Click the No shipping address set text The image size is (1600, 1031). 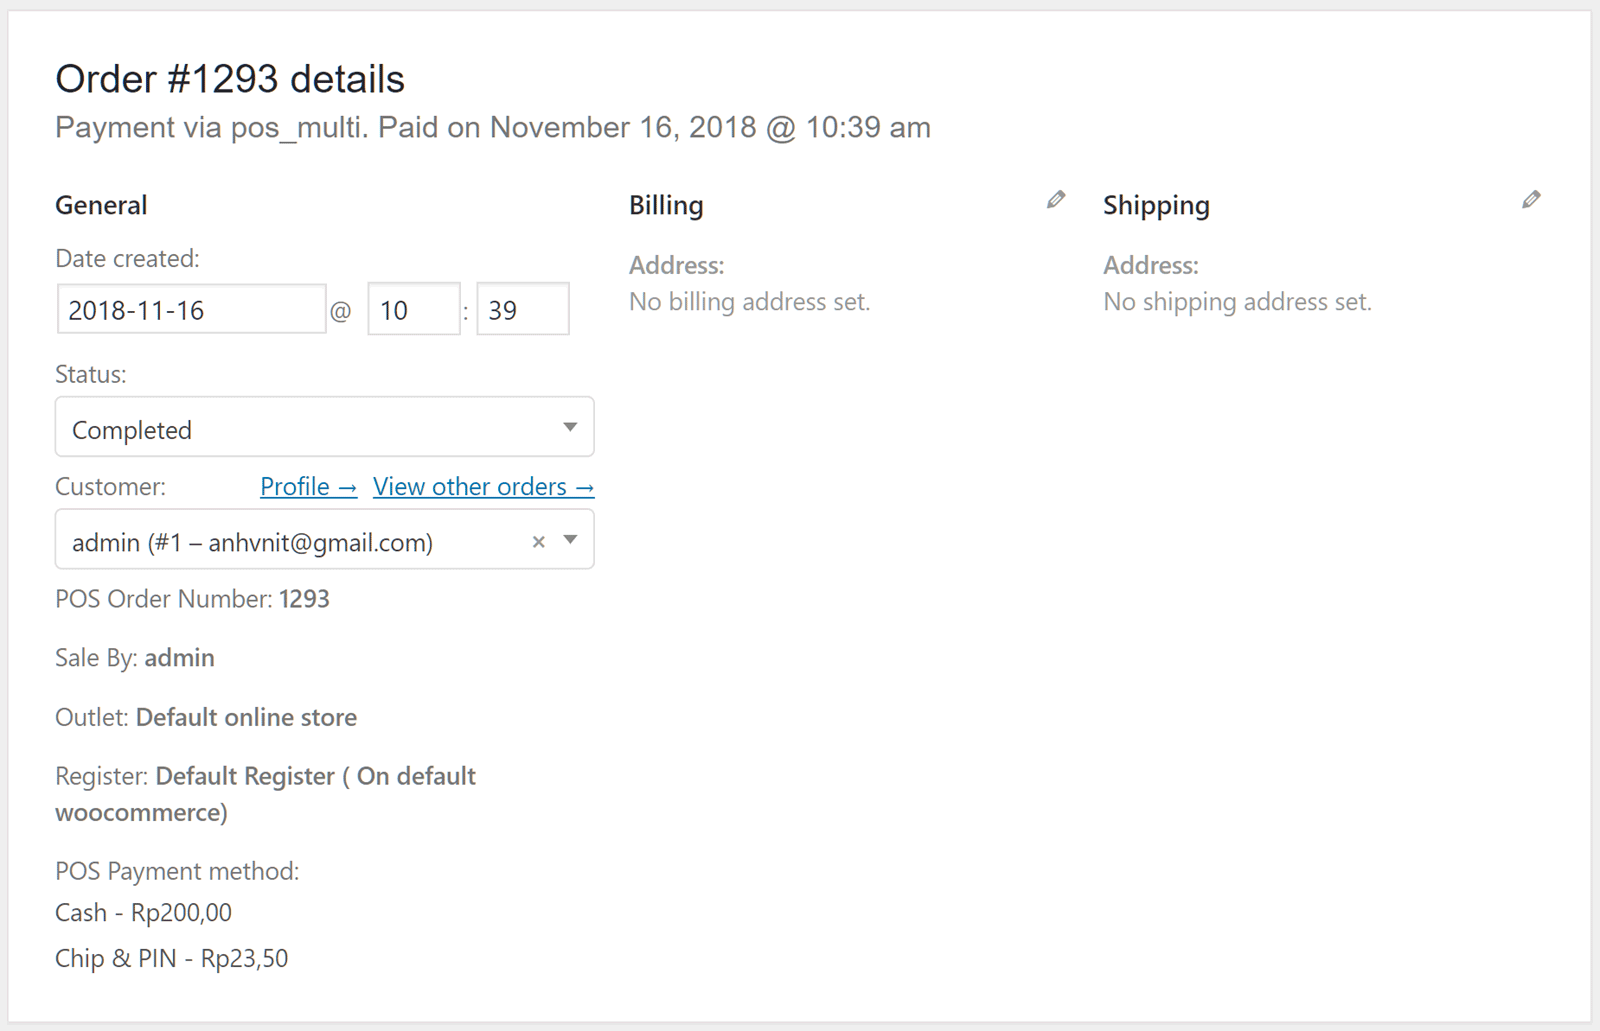click(1237, 302)
